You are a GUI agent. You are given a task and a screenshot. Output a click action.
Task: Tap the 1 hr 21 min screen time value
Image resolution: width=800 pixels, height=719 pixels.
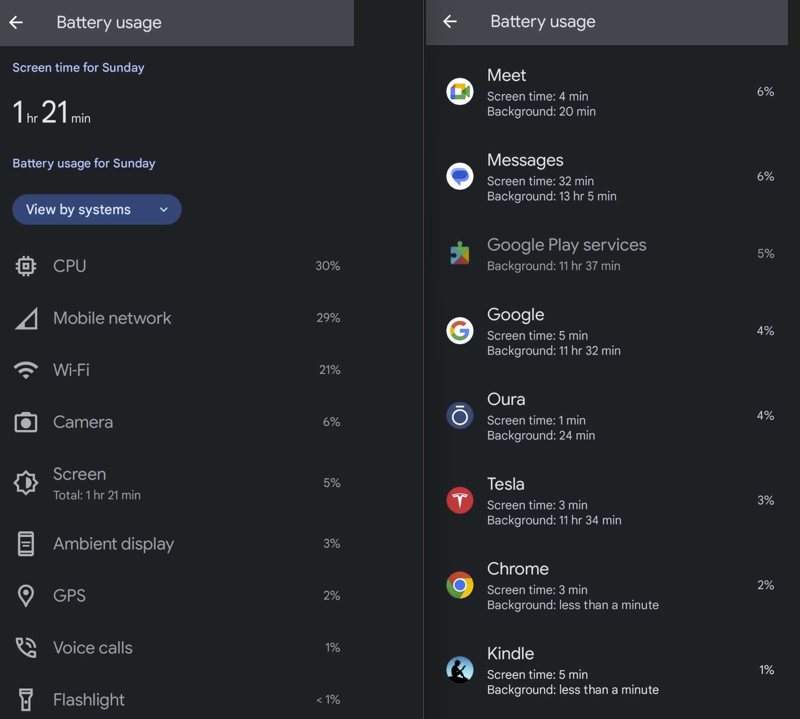click(x=52, y=113)
